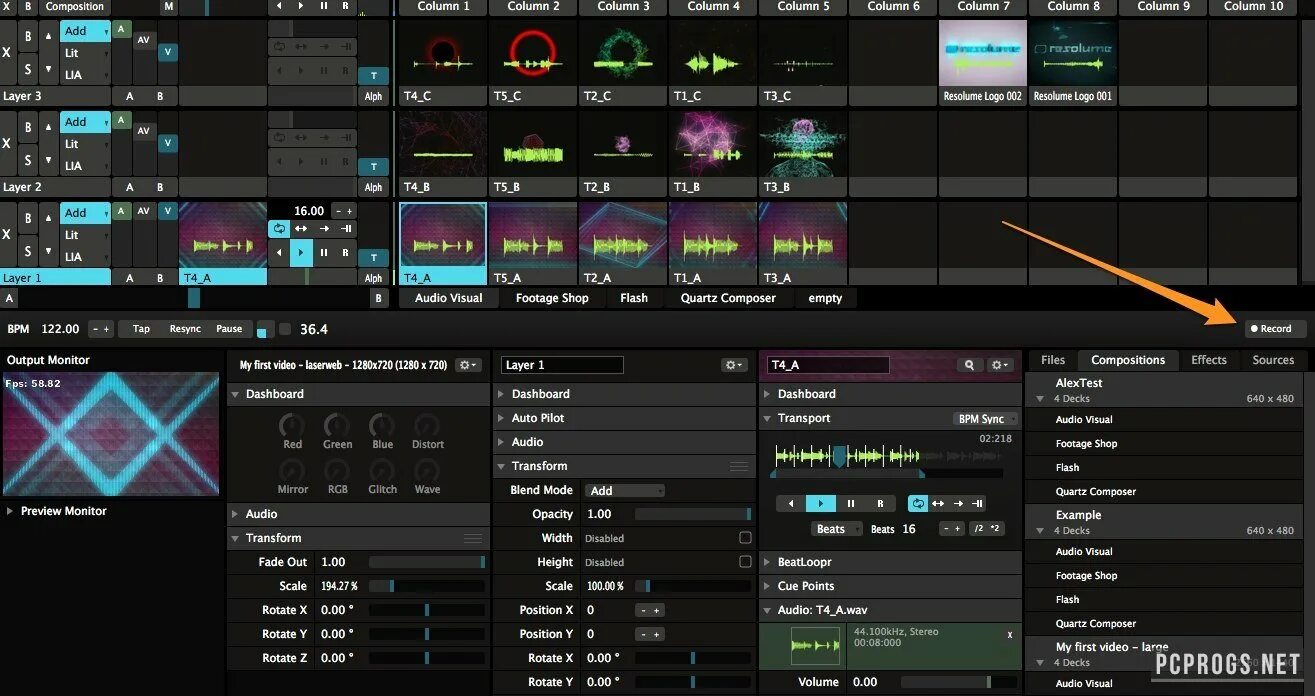Open the Flash deck tab

(634, 298)
